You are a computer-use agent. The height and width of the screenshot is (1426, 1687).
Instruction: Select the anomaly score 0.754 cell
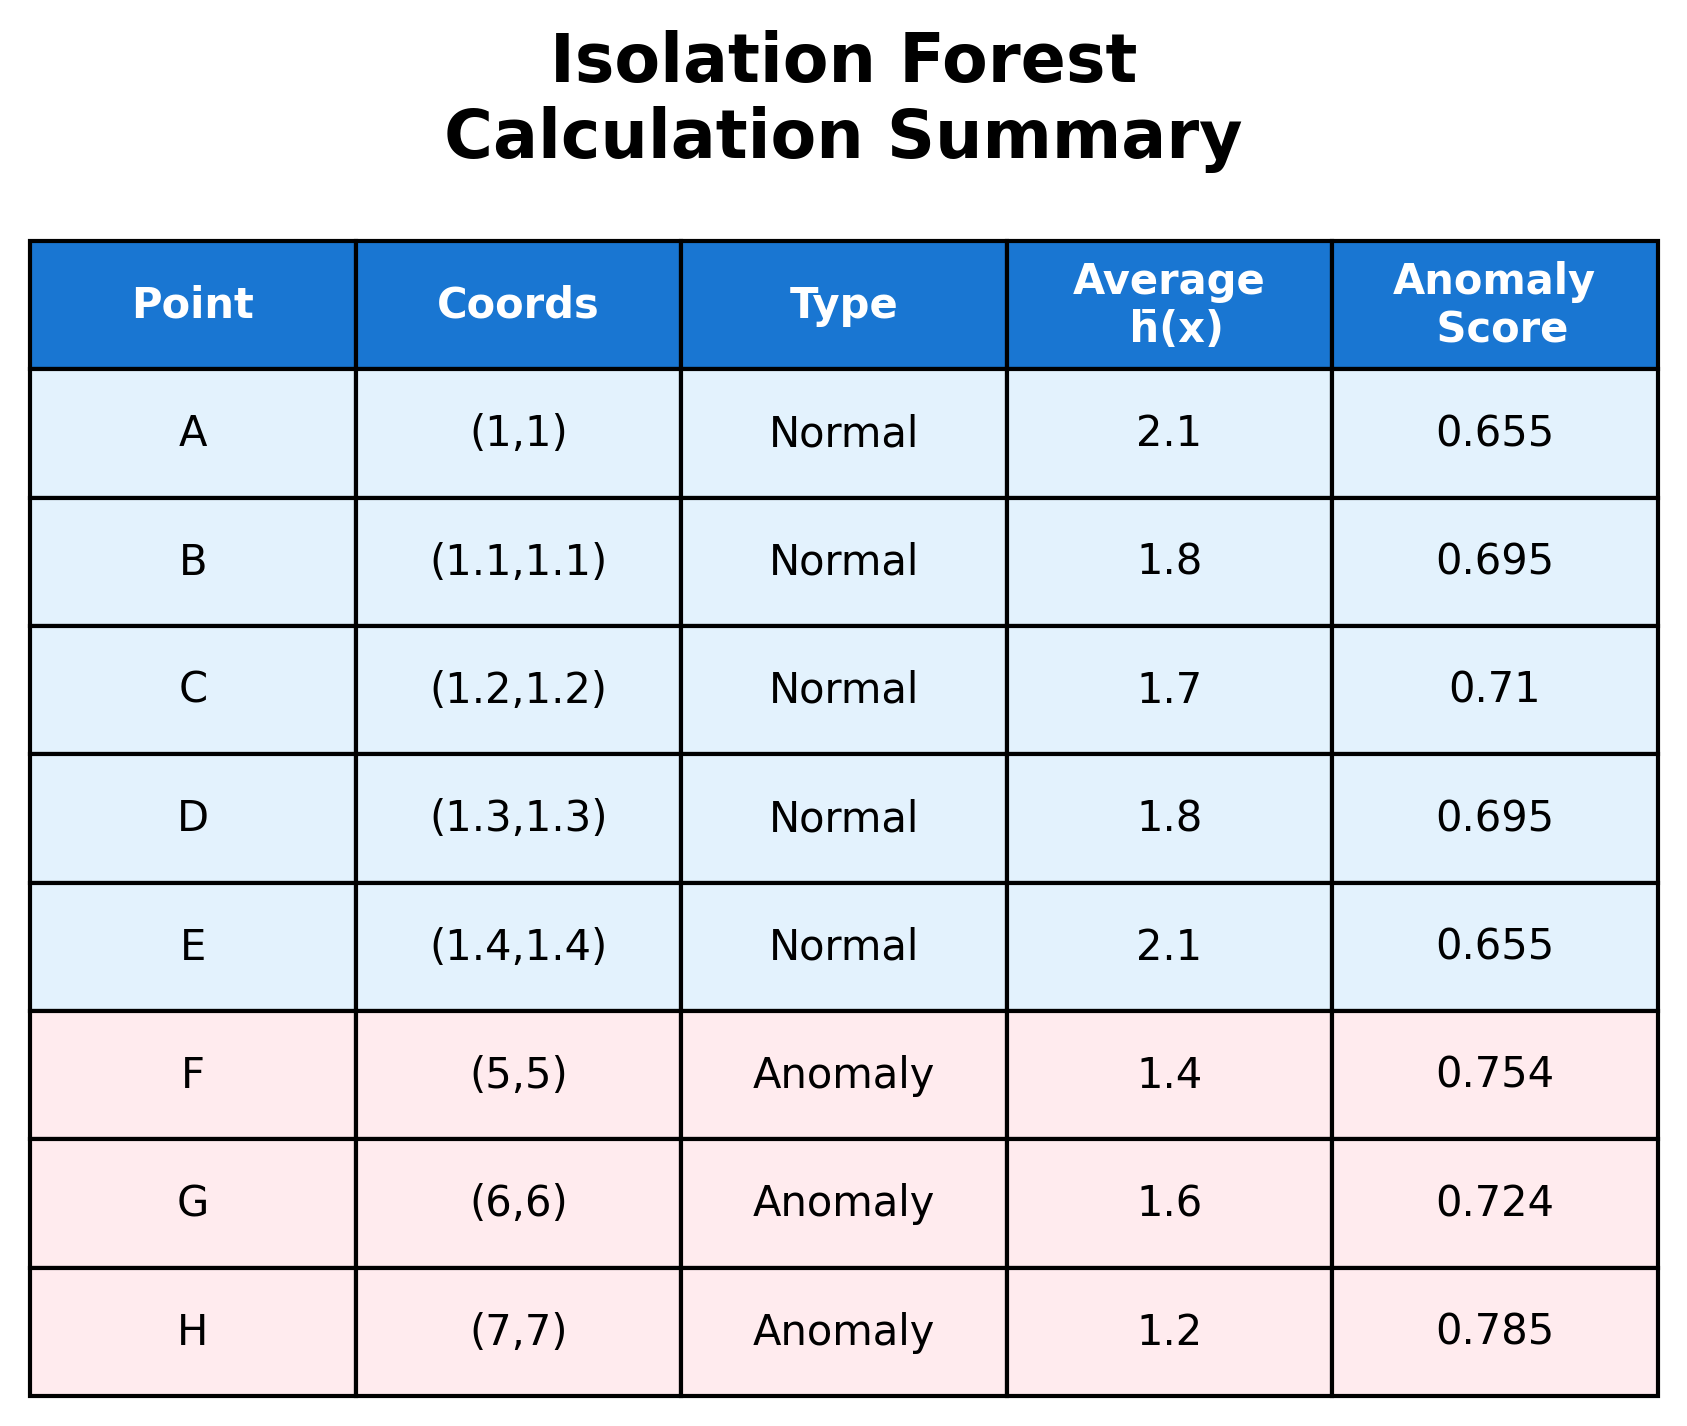1494,1075
